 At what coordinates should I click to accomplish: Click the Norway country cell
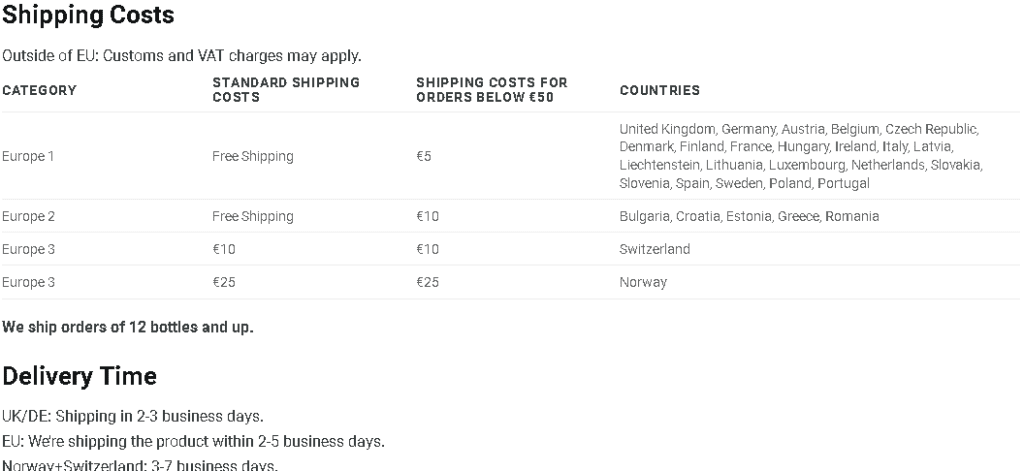pos(643,282)
